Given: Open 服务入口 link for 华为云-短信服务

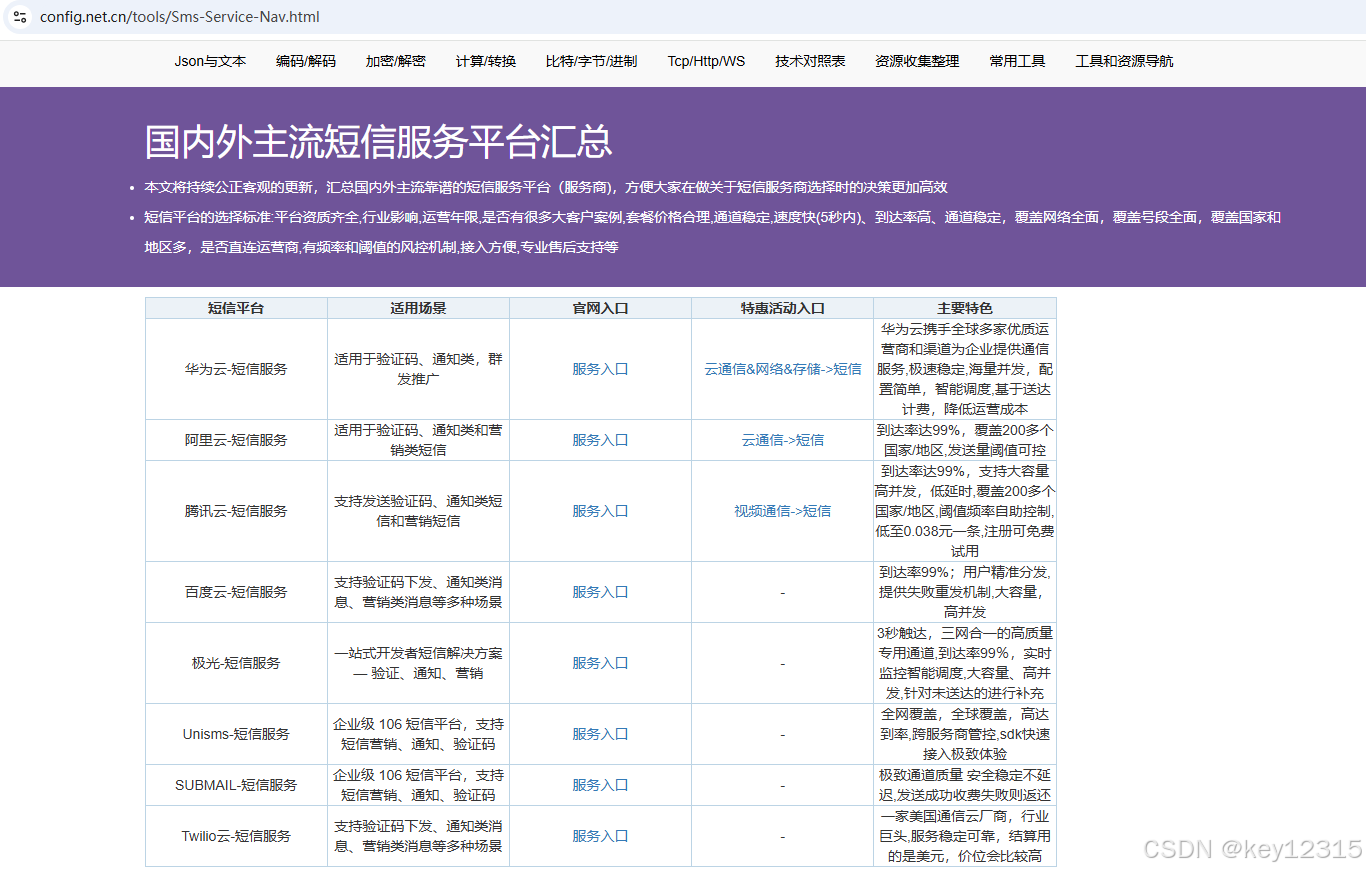Looking at the screenshot, I should (600, 369).
